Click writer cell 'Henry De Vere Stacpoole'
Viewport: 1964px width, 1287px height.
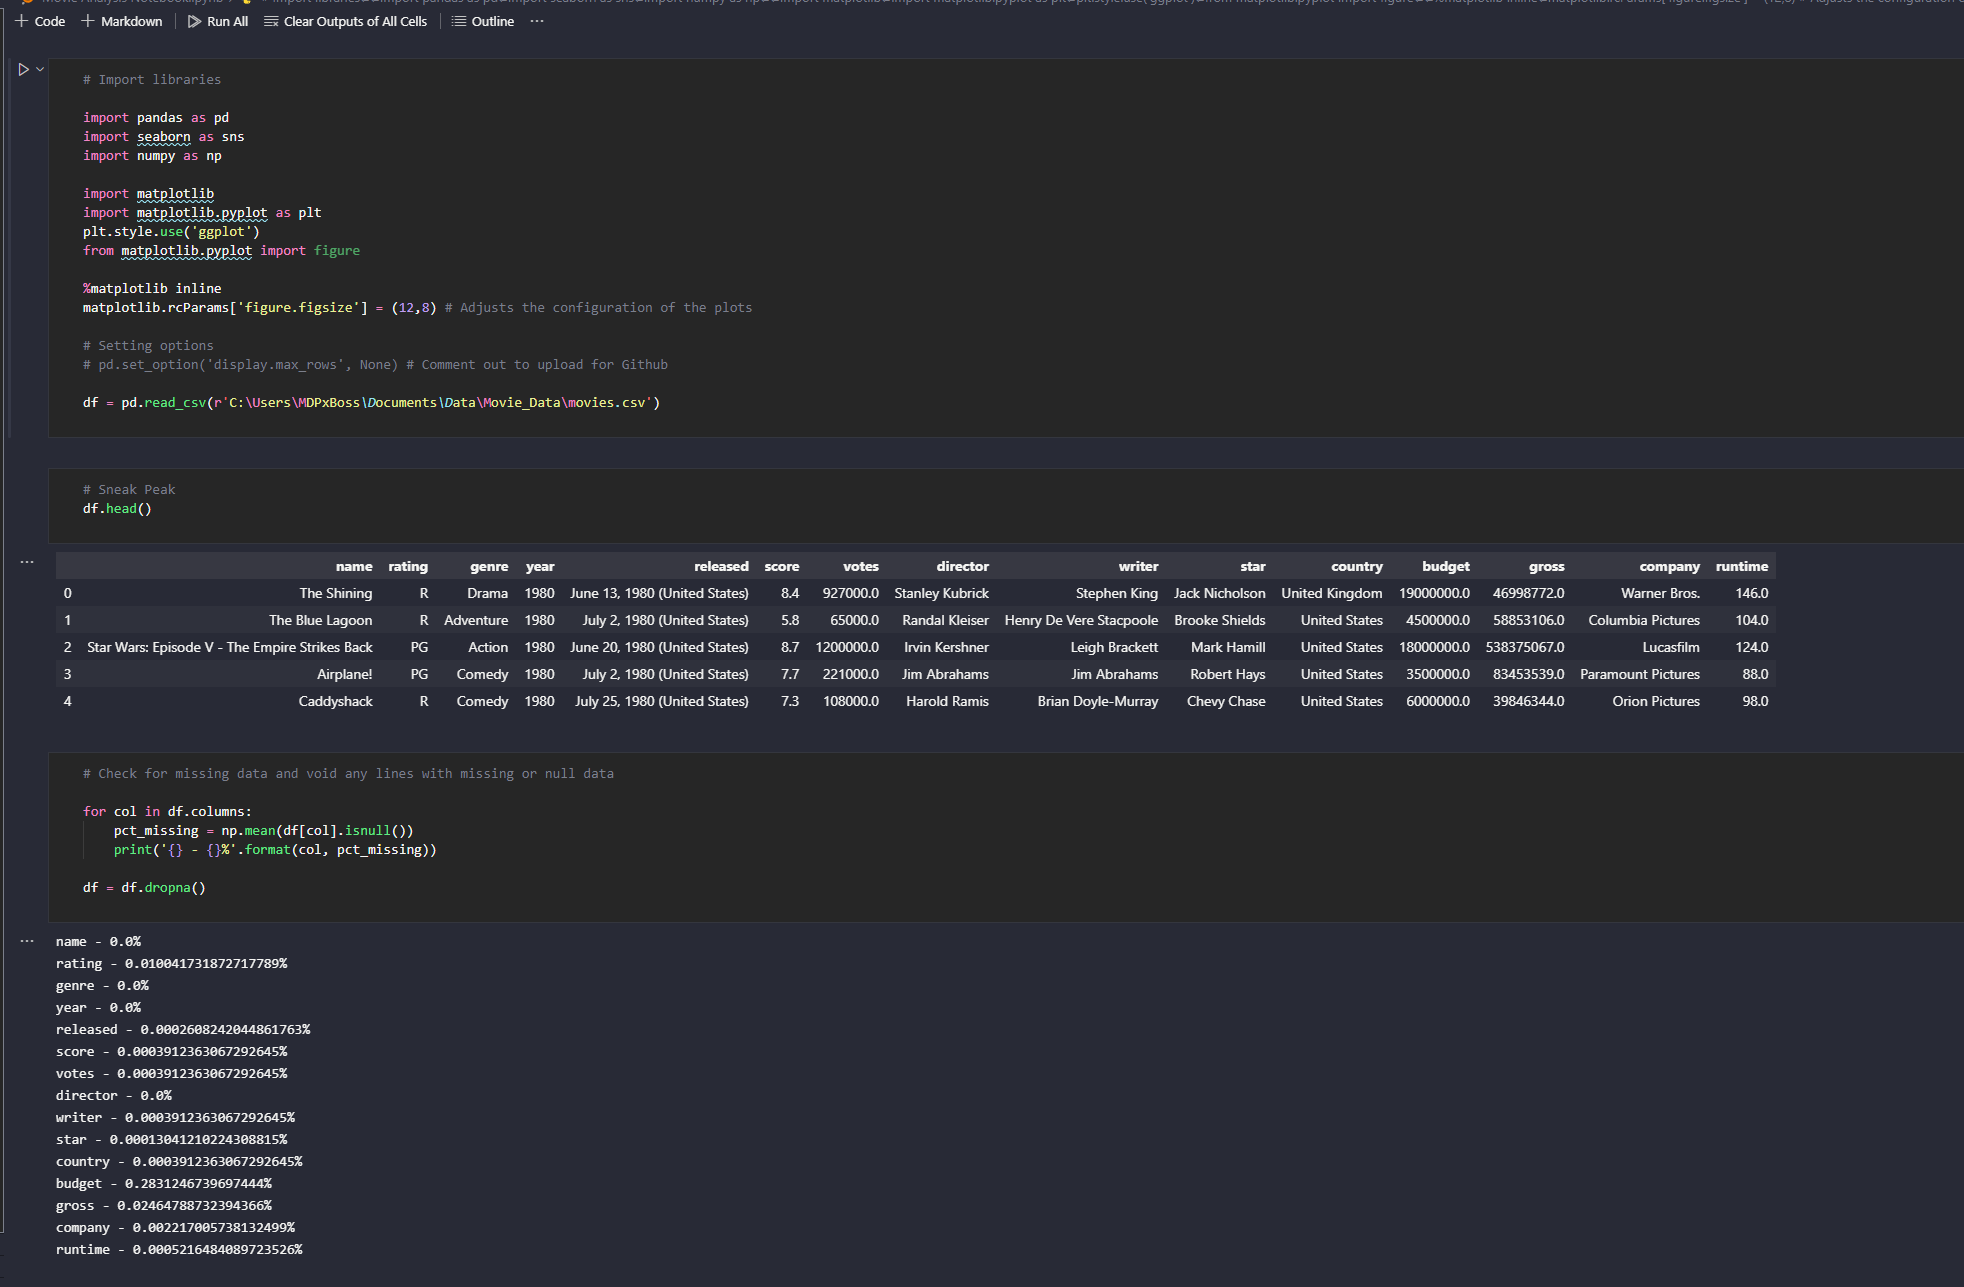click(x=1082, y=620)
